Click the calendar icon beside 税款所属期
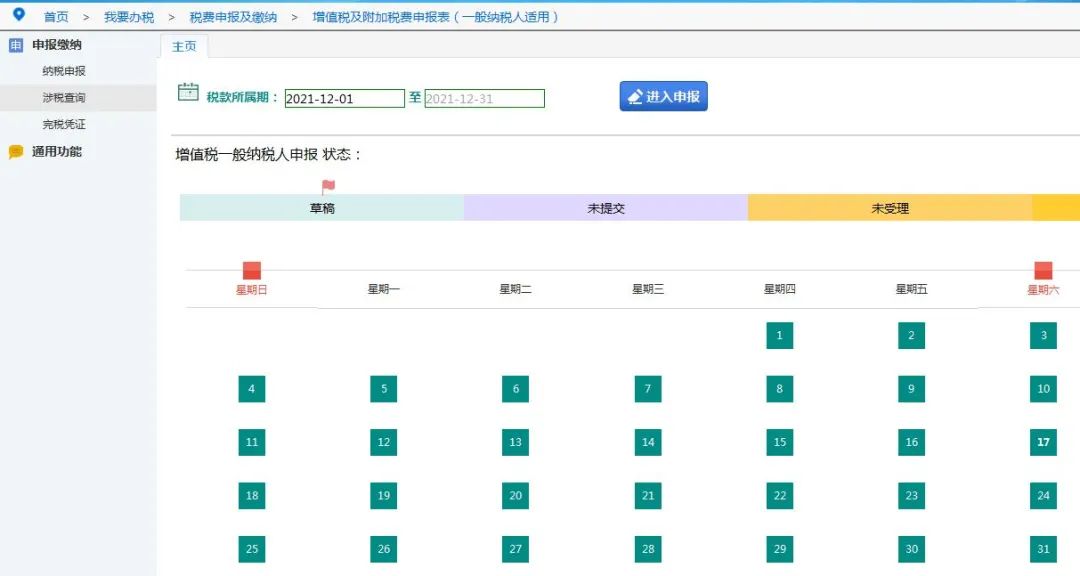Screen dimensions: 1080x576 pyautogui.click(x=188, y=92)
